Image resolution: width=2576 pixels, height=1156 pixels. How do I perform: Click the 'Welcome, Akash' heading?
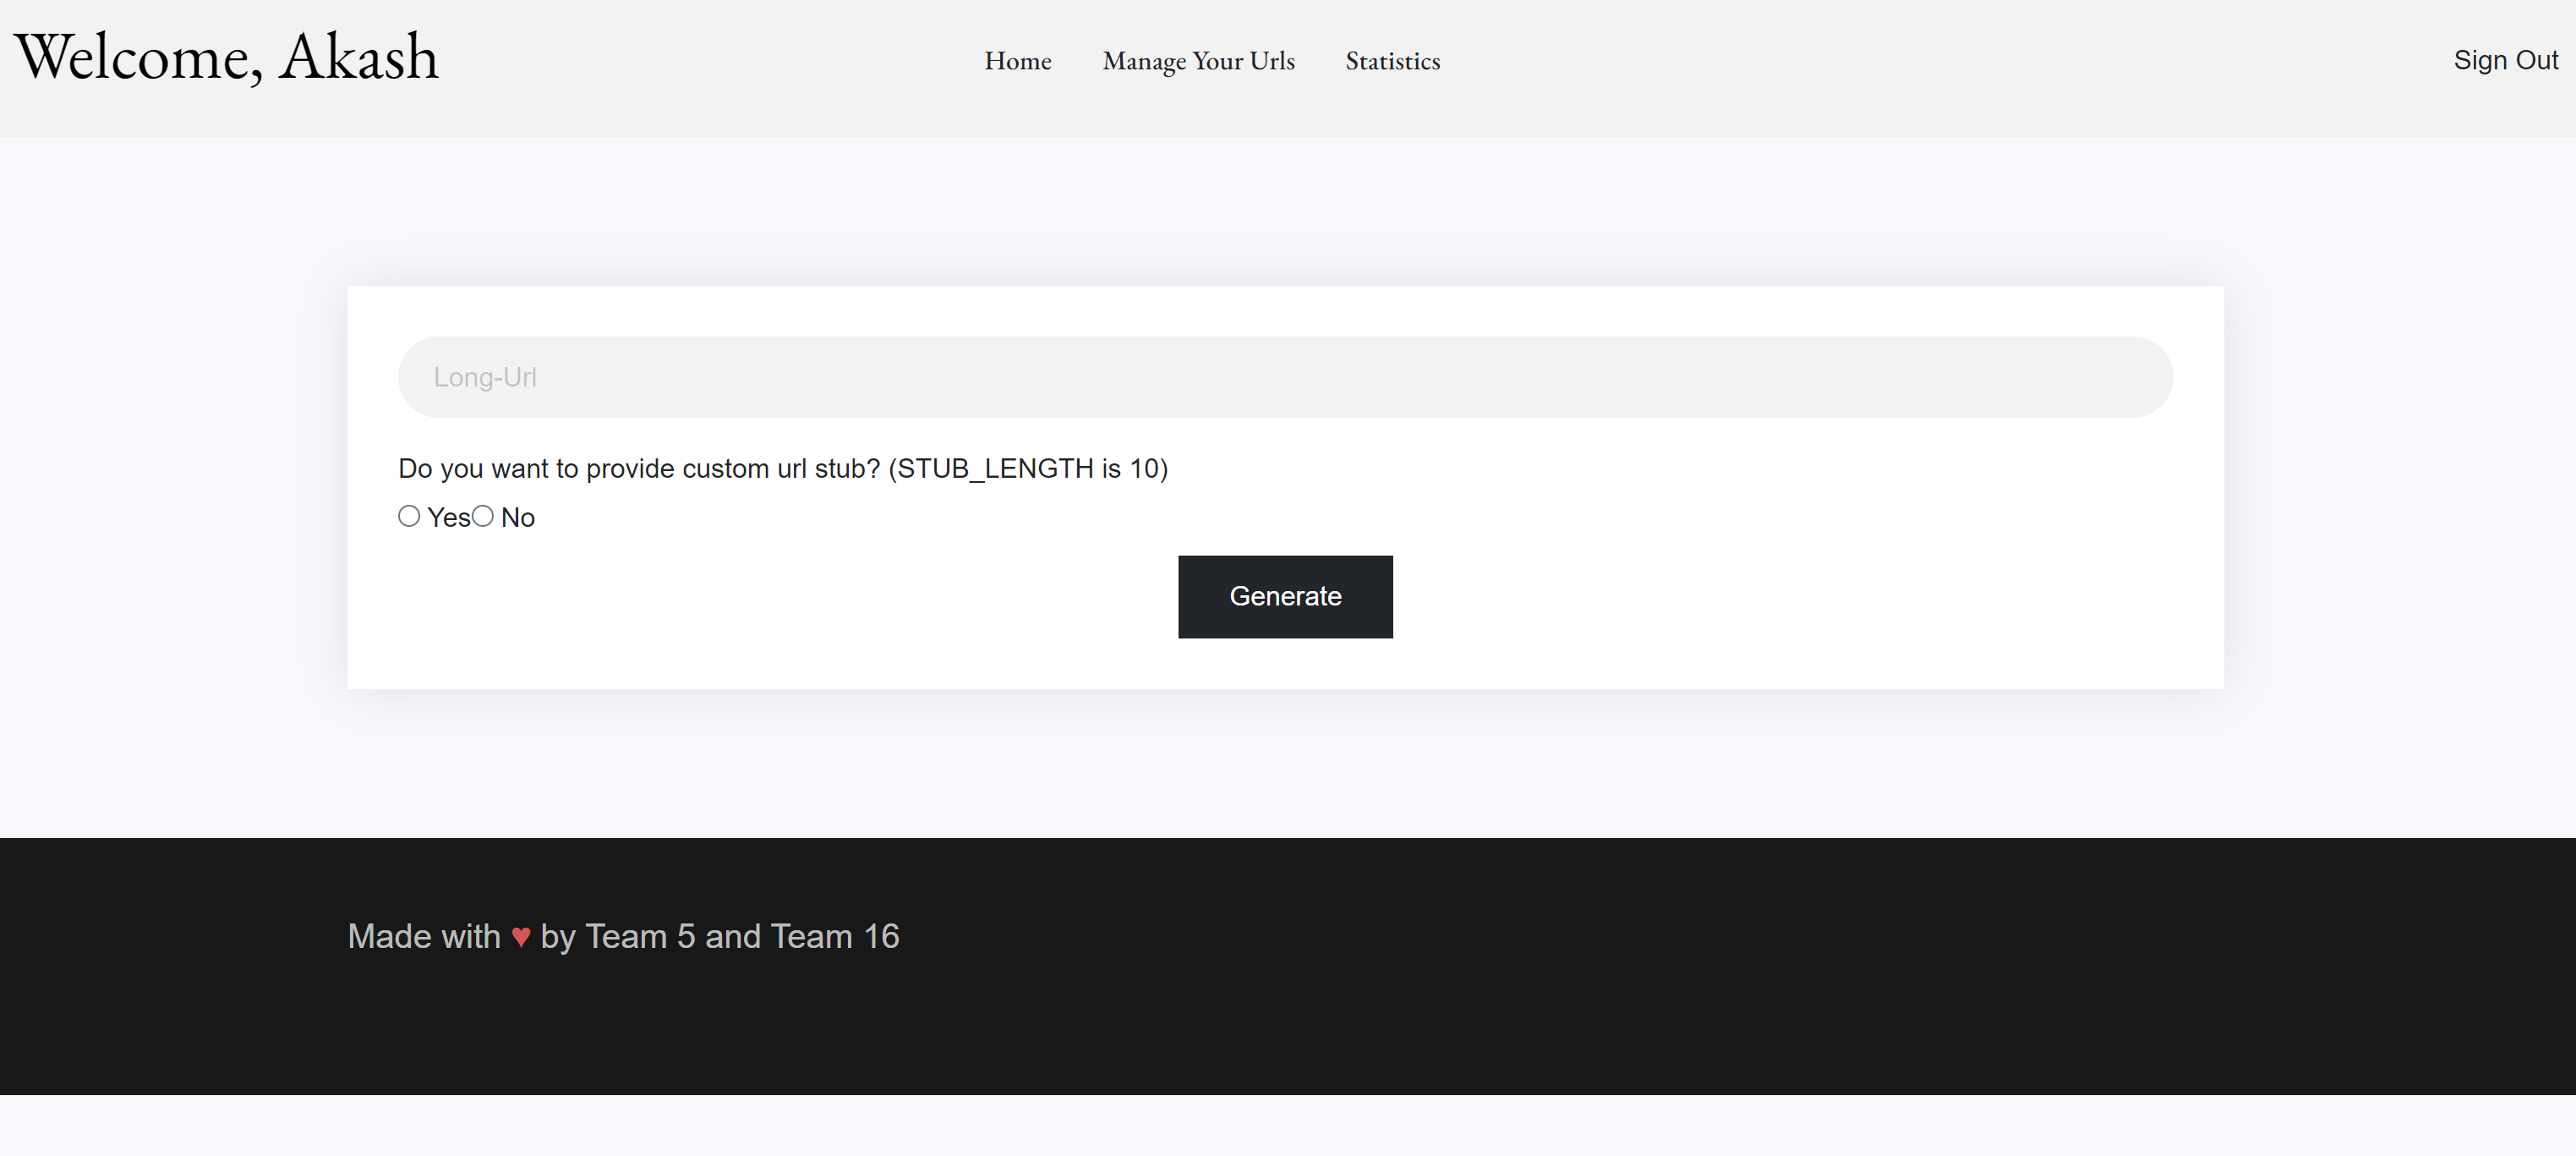tap(226, 57)
